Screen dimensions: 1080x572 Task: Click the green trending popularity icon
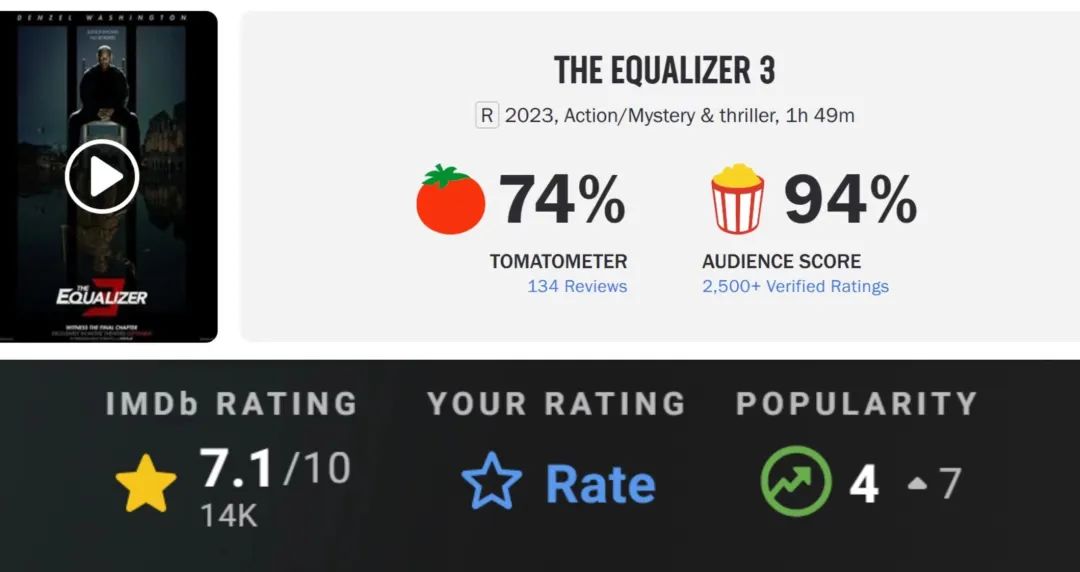(795, 481)
